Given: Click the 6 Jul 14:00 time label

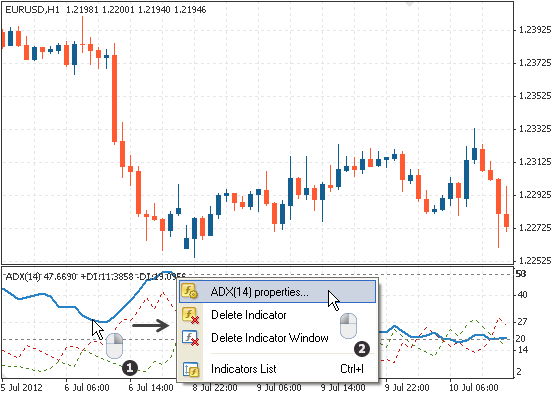Looking at the screenshot, I should pyautogui.click(x=151, y=388).
